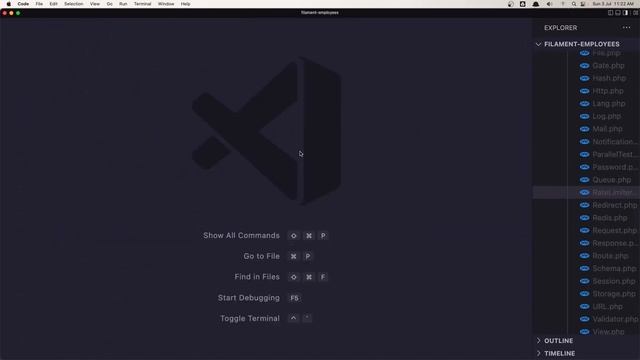
Task: Click the PHP icon beside Mail.php
Action: click(x=584, y=129)
